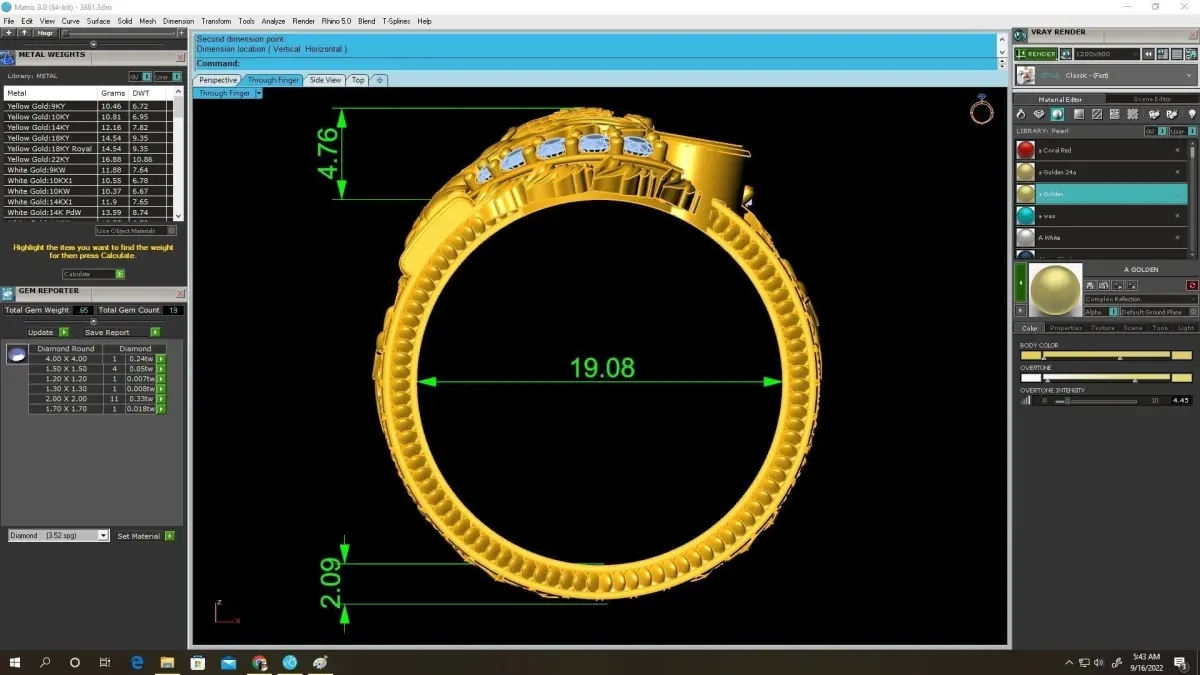Switch to Perspective viewport tab

pyautogui.click(x=218, y=80)
